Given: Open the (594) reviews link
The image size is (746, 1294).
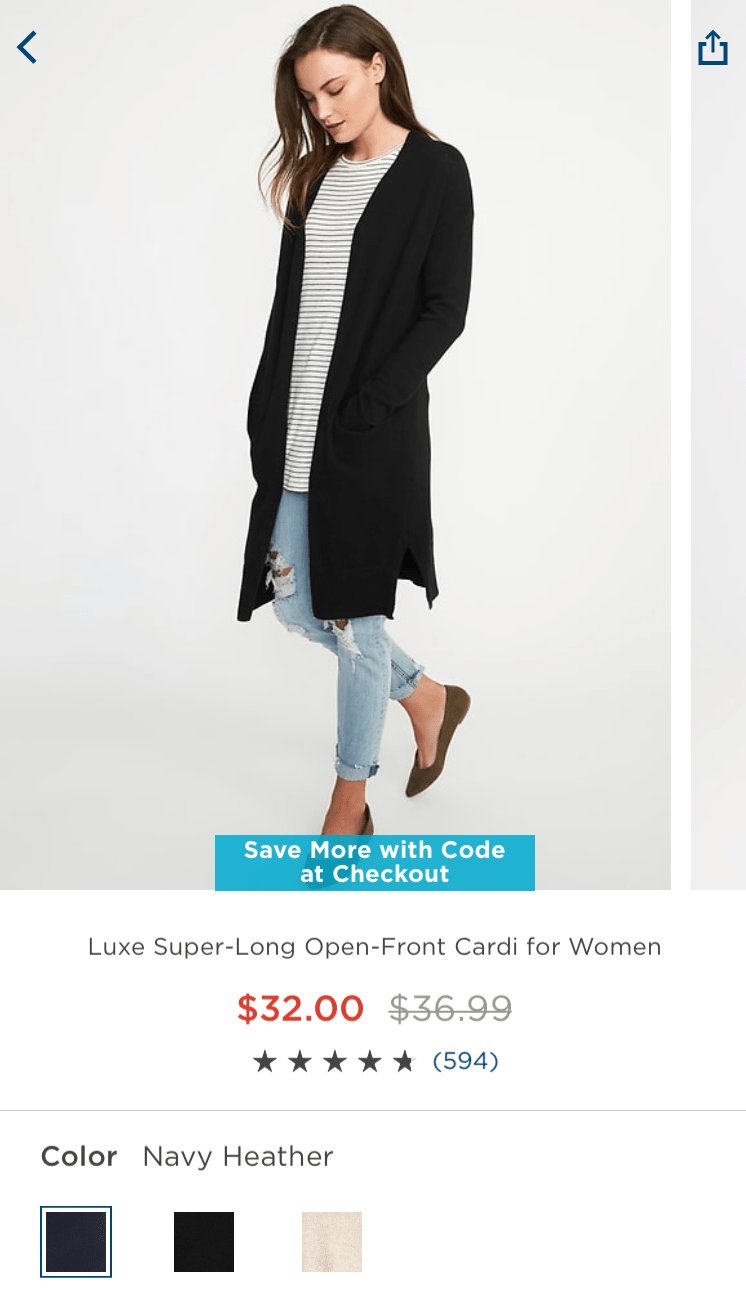Looking at the screenshot, I should coord(465,1061).
